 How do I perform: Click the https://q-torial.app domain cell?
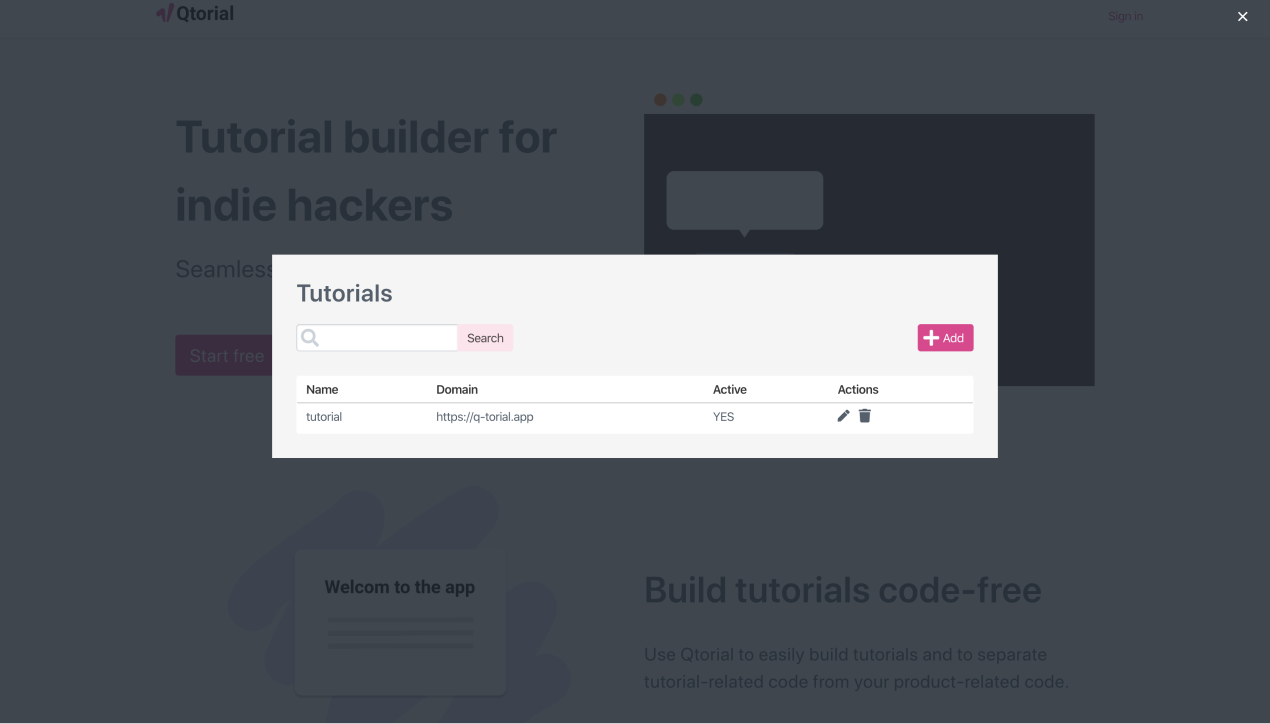[484, 417]
